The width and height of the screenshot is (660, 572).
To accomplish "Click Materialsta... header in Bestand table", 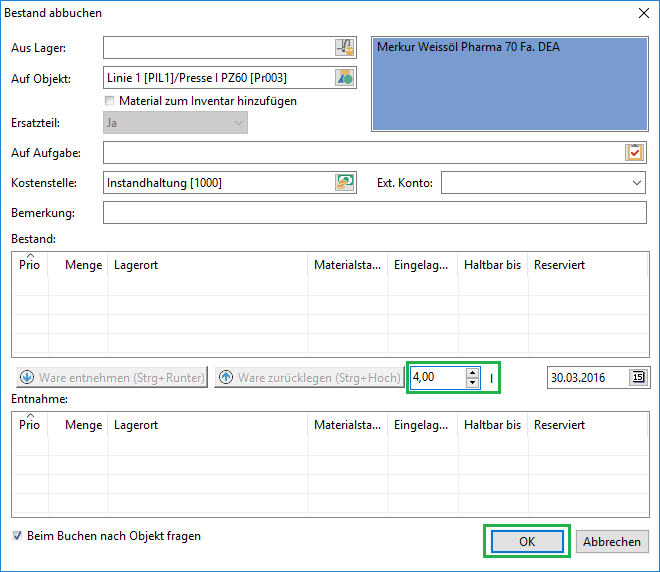I will (x=348, y=265).
